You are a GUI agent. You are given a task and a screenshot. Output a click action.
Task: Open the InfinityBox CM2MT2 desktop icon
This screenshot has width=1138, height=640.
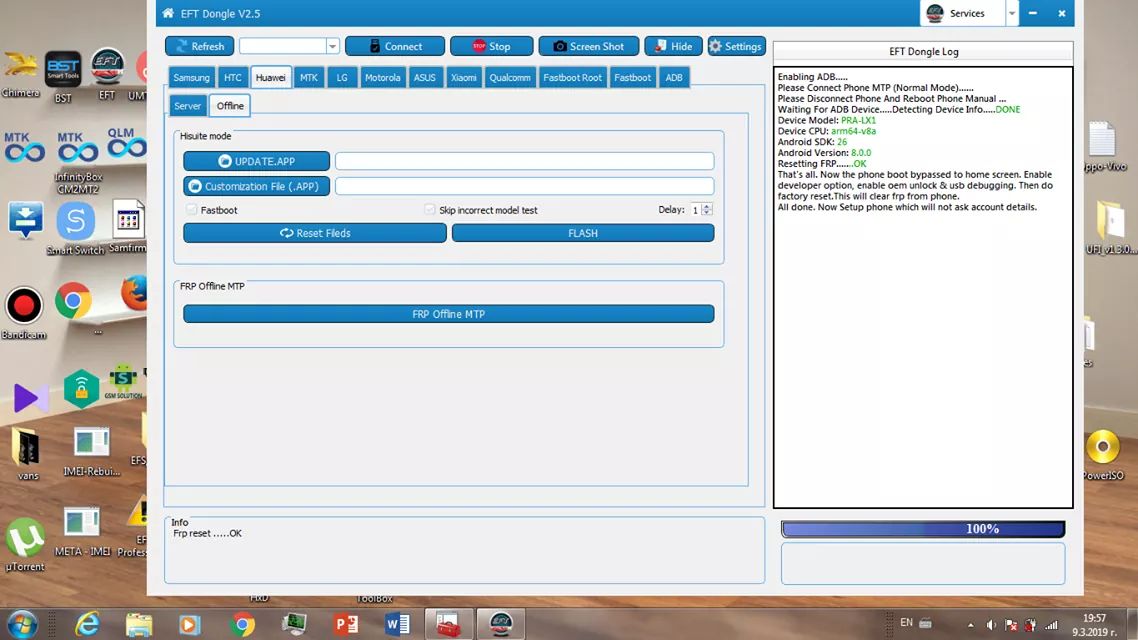coord(78,163)
